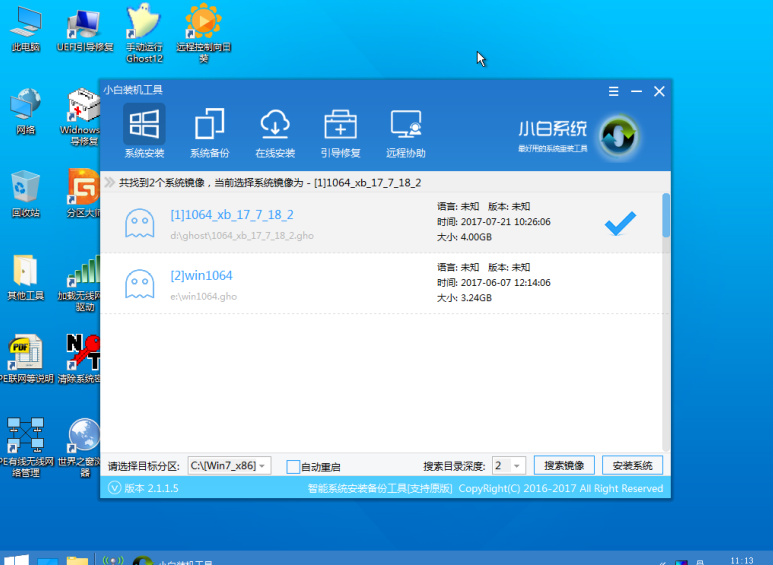Viewport: 773px width, 565px height.
Task: Click the taskbar clock showing 11:13
Action: pyautogui.click(x=741, y=561)
